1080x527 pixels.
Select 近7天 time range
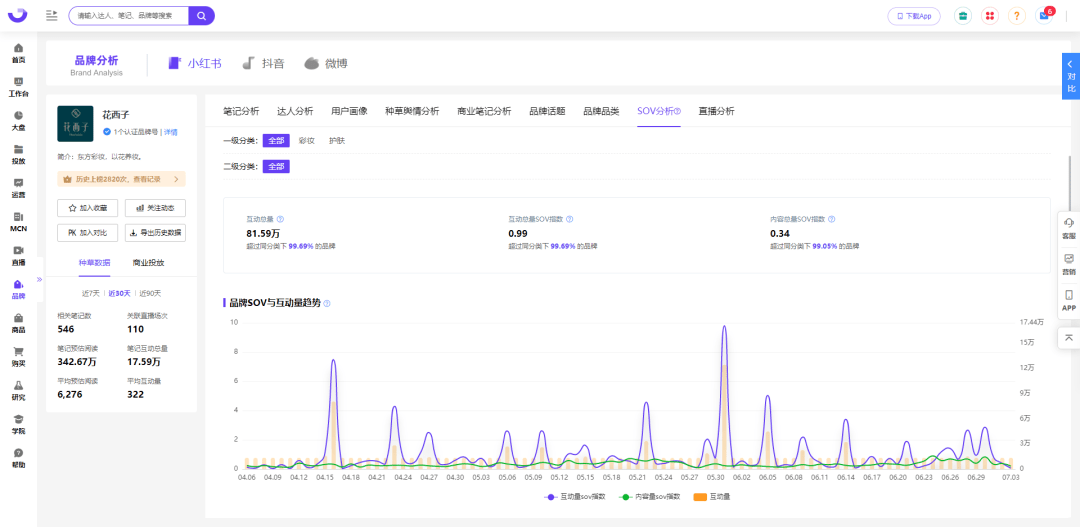coord(92,293)
